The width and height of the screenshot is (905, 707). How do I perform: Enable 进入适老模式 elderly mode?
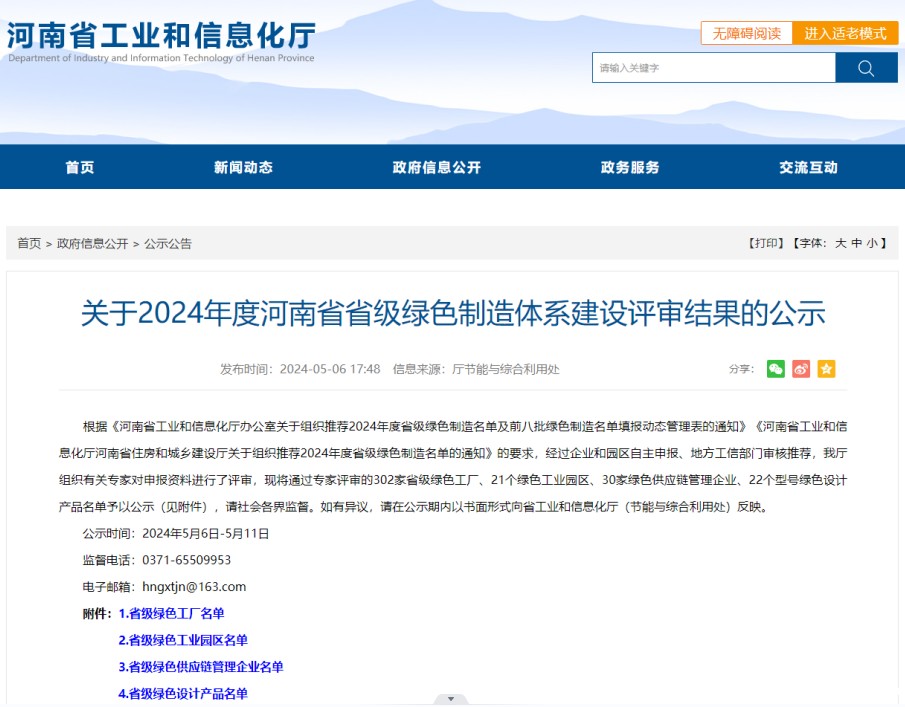point(845,33)
